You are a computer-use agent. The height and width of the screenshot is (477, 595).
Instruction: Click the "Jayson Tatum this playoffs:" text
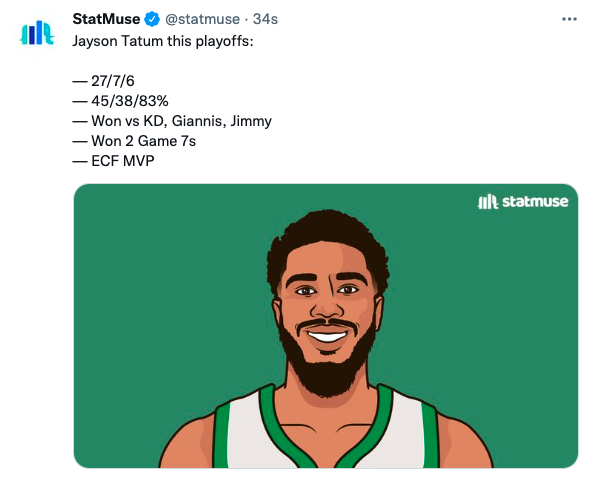[x=163, y=41]
